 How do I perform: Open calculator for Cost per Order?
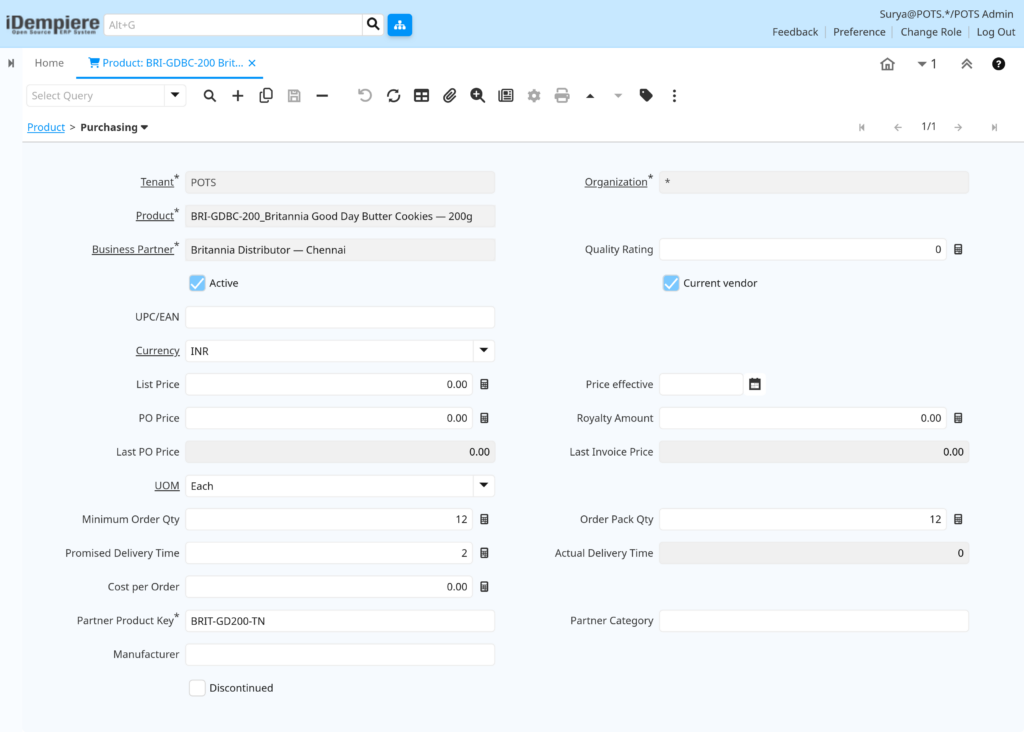(485, 587)
